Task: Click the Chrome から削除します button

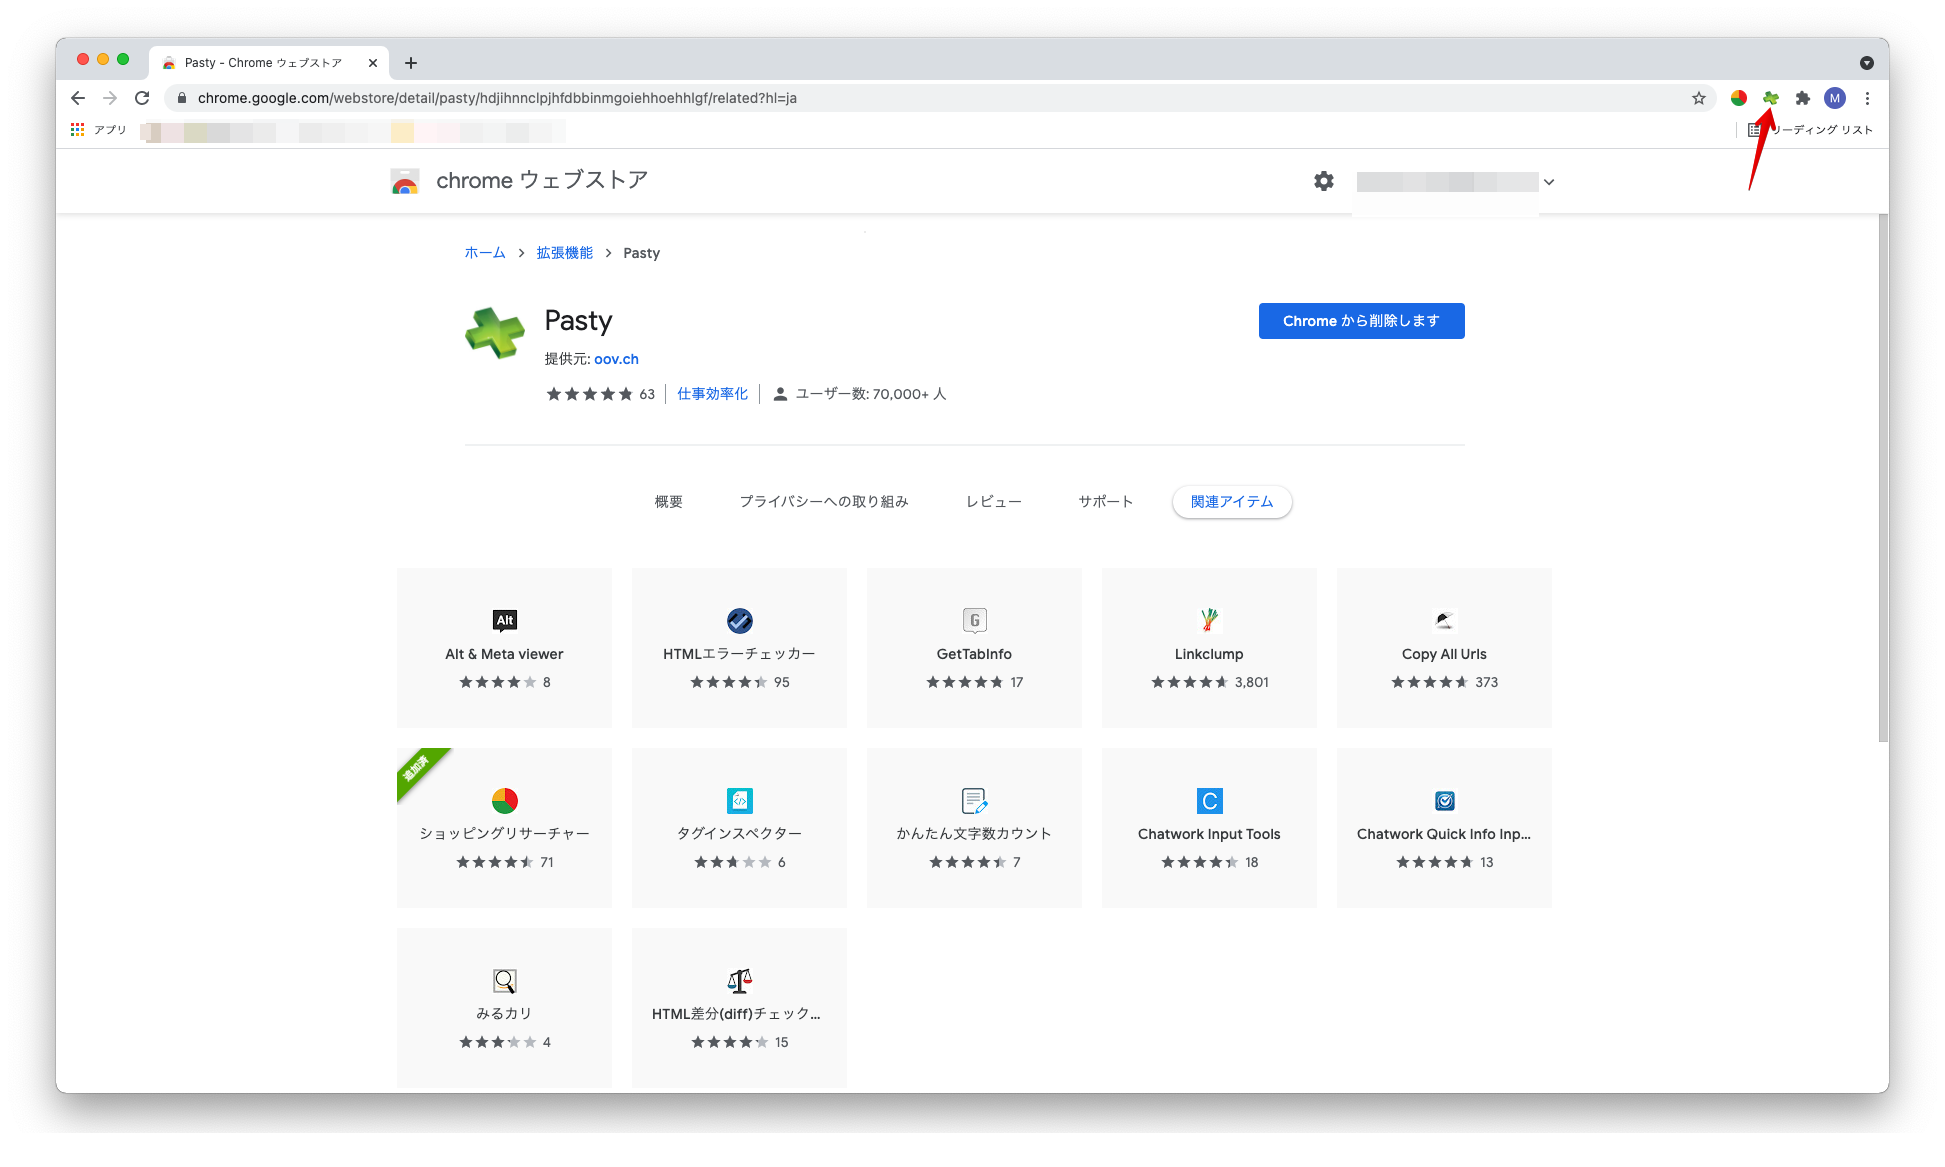Action: 1361,321
